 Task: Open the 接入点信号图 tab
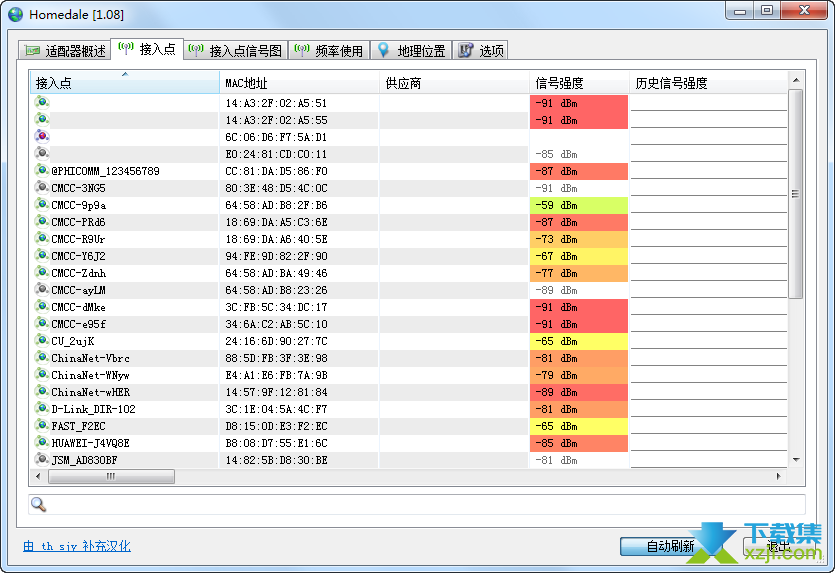click(x=236, y=51)
